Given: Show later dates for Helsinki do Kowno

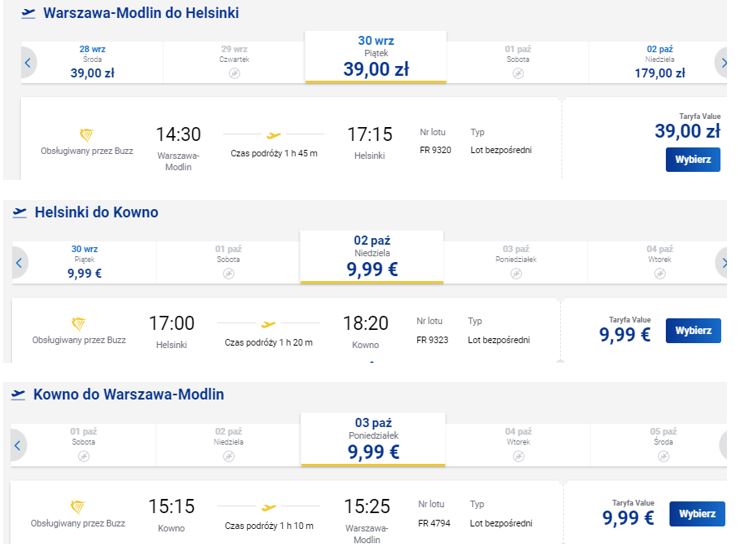Looking at the screenshot, I should (722, 262).
